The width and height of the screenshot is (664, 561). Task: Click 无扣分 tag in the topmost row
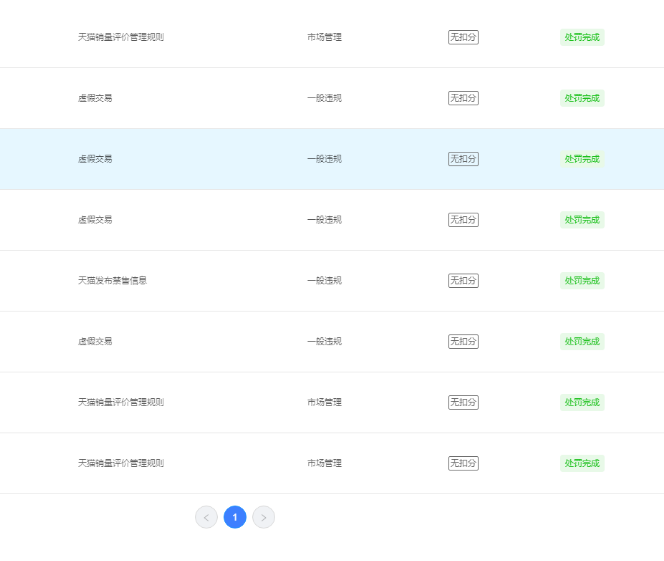click(x=463, y=37)
